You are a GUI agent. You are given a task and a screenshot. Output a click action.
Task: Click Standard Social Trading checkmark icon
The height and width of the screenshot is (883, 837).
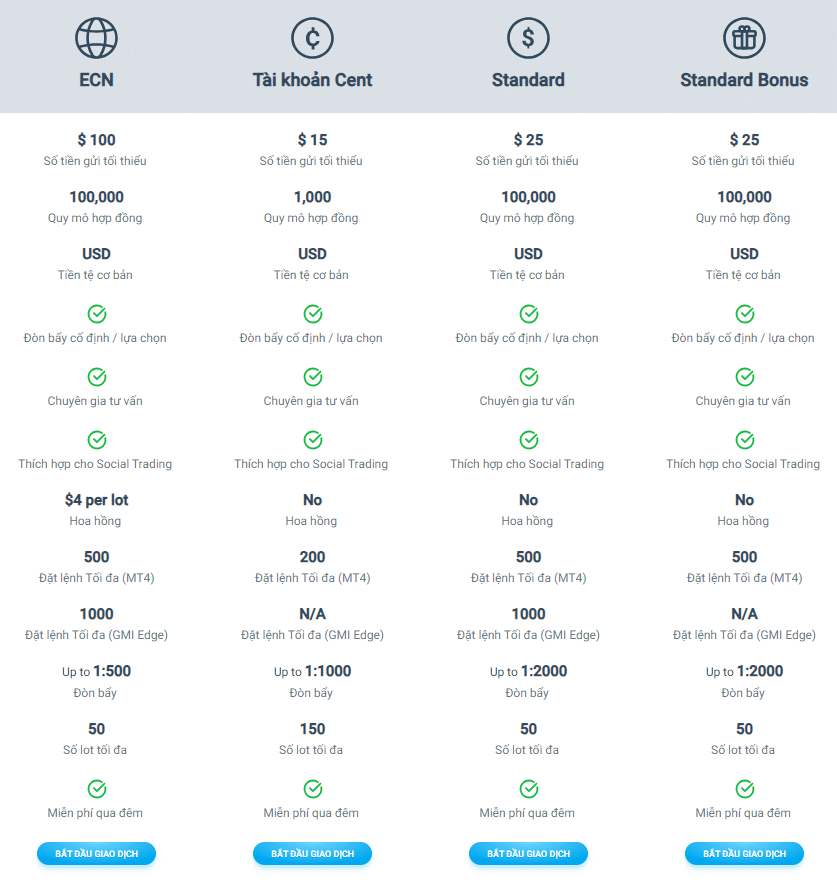[x=528, y=440]
